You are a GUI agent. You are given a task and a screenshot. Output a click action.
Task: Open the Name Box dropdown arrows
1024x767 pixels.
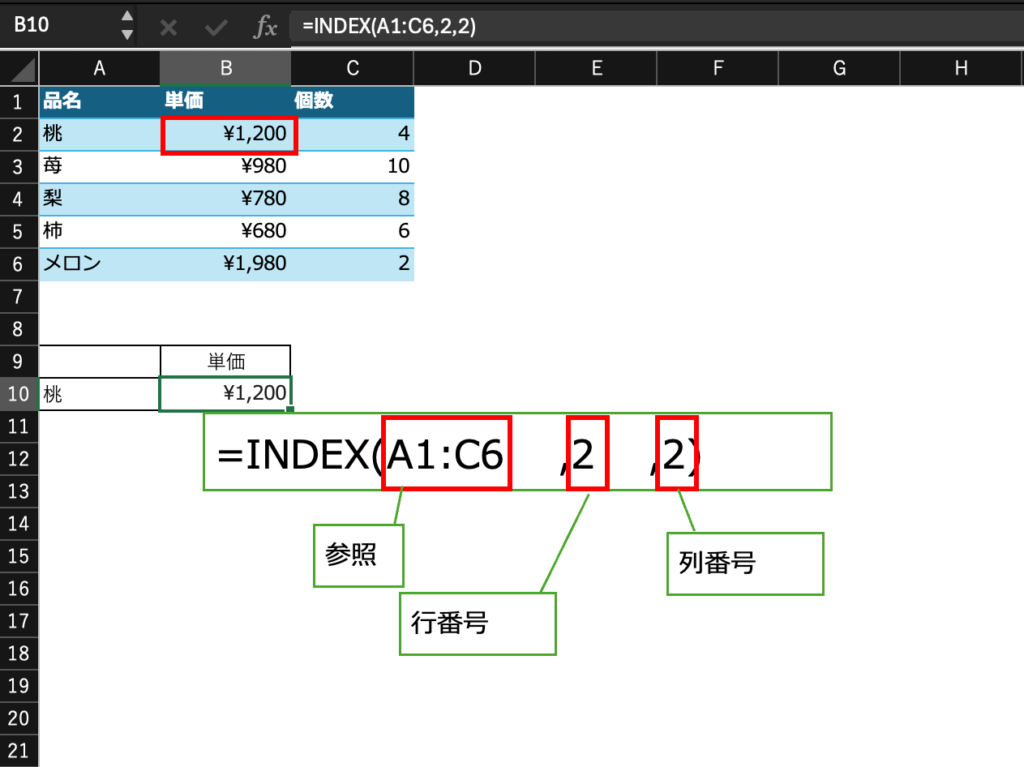tap(126, 26)
